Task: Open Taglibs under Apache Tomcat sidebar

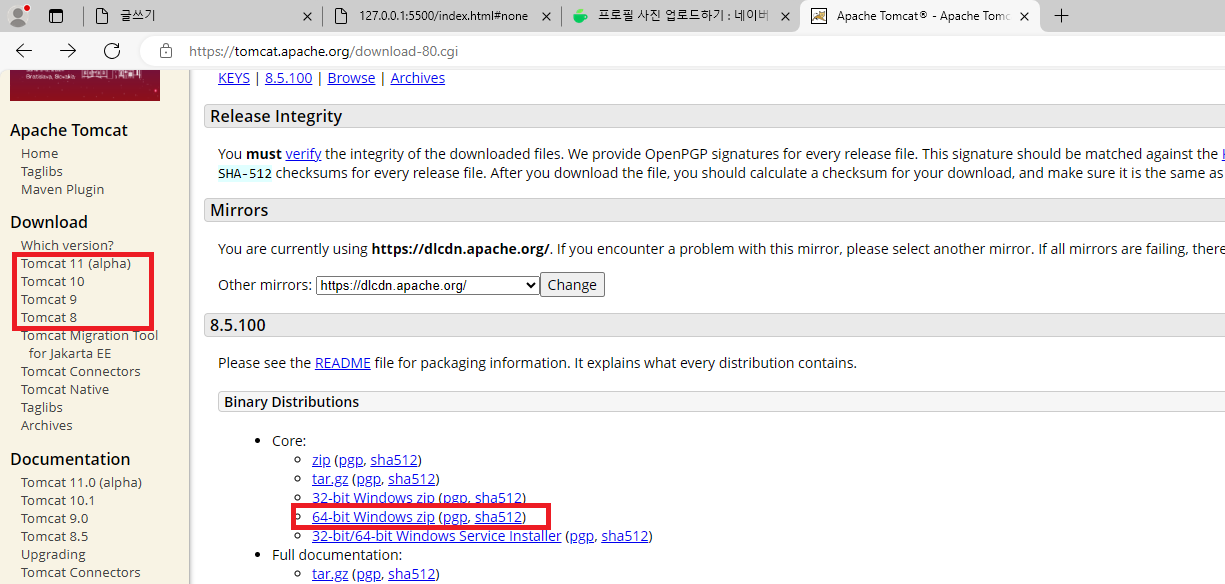Action: (x=42, y=171)
